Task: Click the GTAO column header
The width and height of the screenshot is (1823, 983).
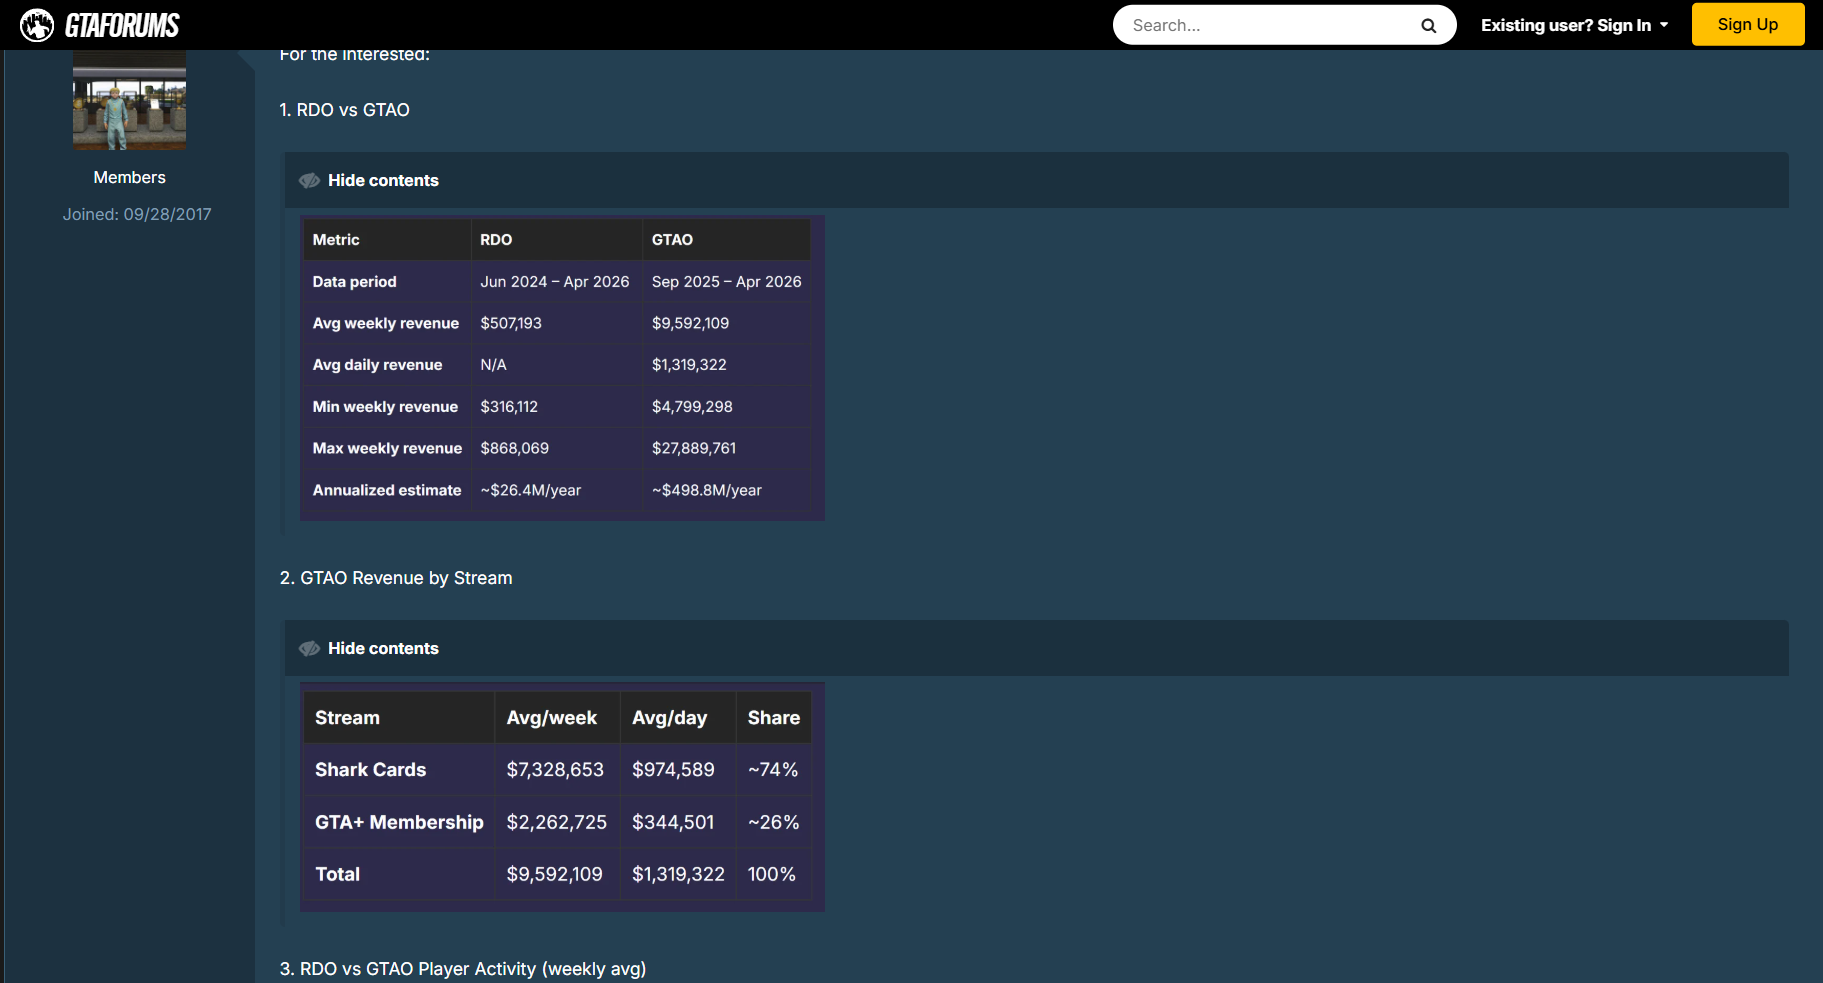Action: point(672,240)
